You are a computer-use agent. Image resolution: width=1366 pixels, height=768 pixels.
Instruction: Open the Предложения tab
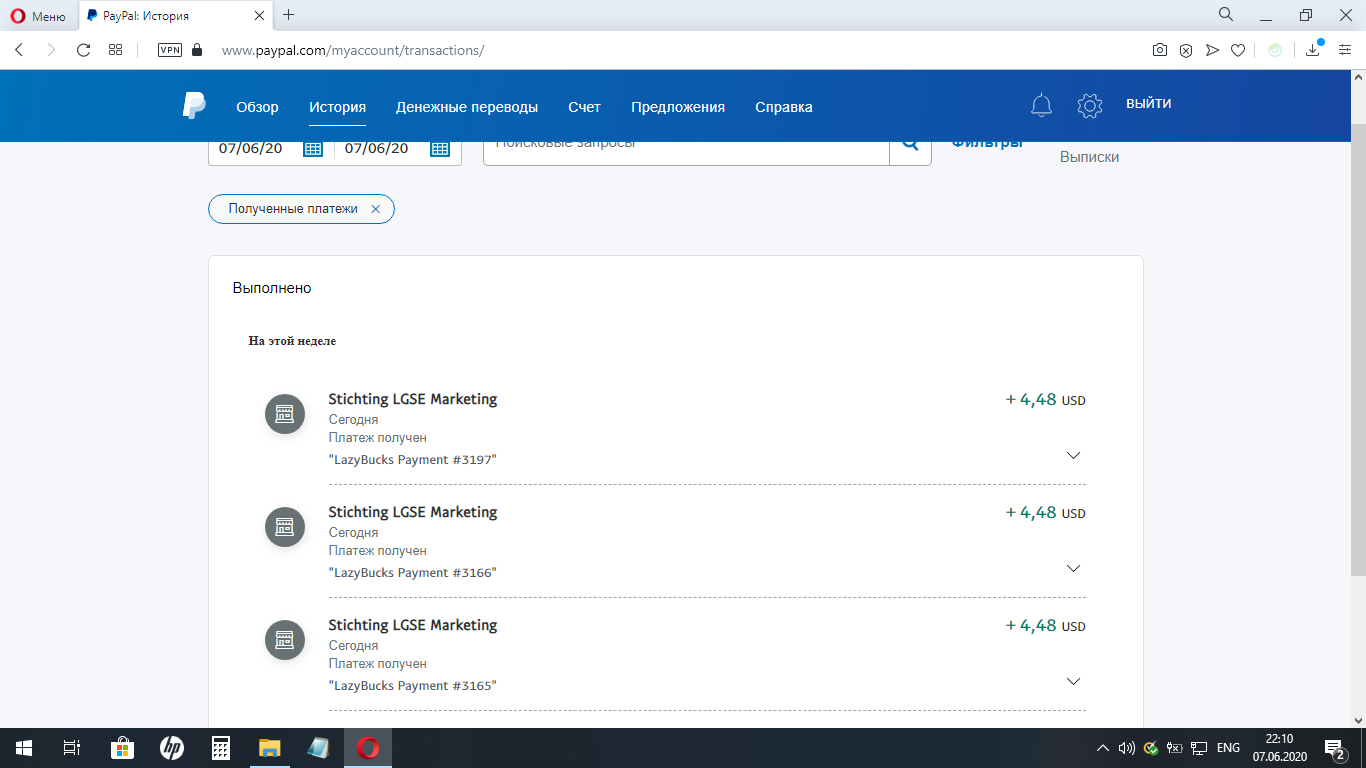click(x=678, y=107)
